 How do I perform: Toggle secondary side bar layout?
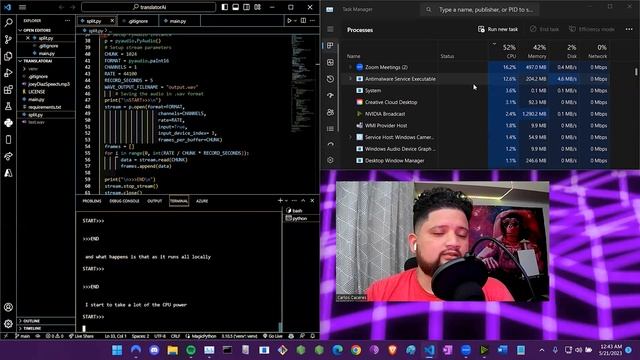[247, 7]
